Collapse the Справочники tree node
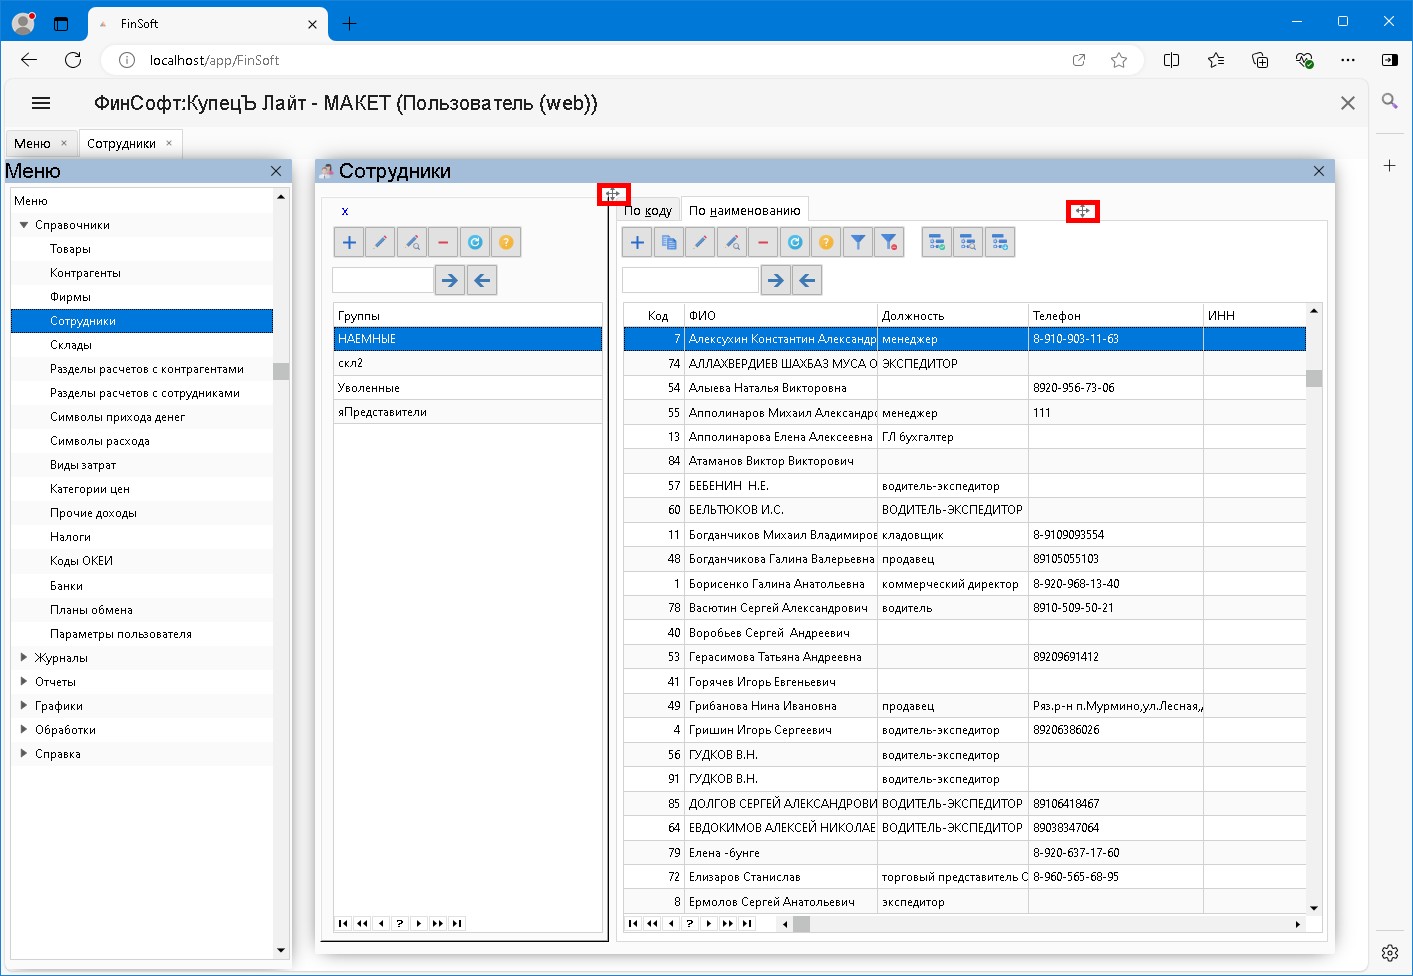1413x976 pixels. pos(24,225)
